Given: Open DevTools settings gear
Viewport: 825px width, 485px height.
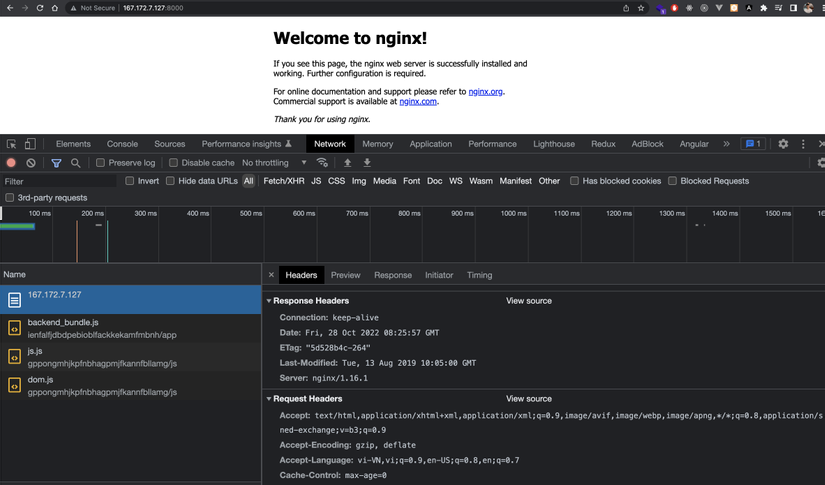Looking at the screenshot, I should pyautogui.click(x=783, y=144).
